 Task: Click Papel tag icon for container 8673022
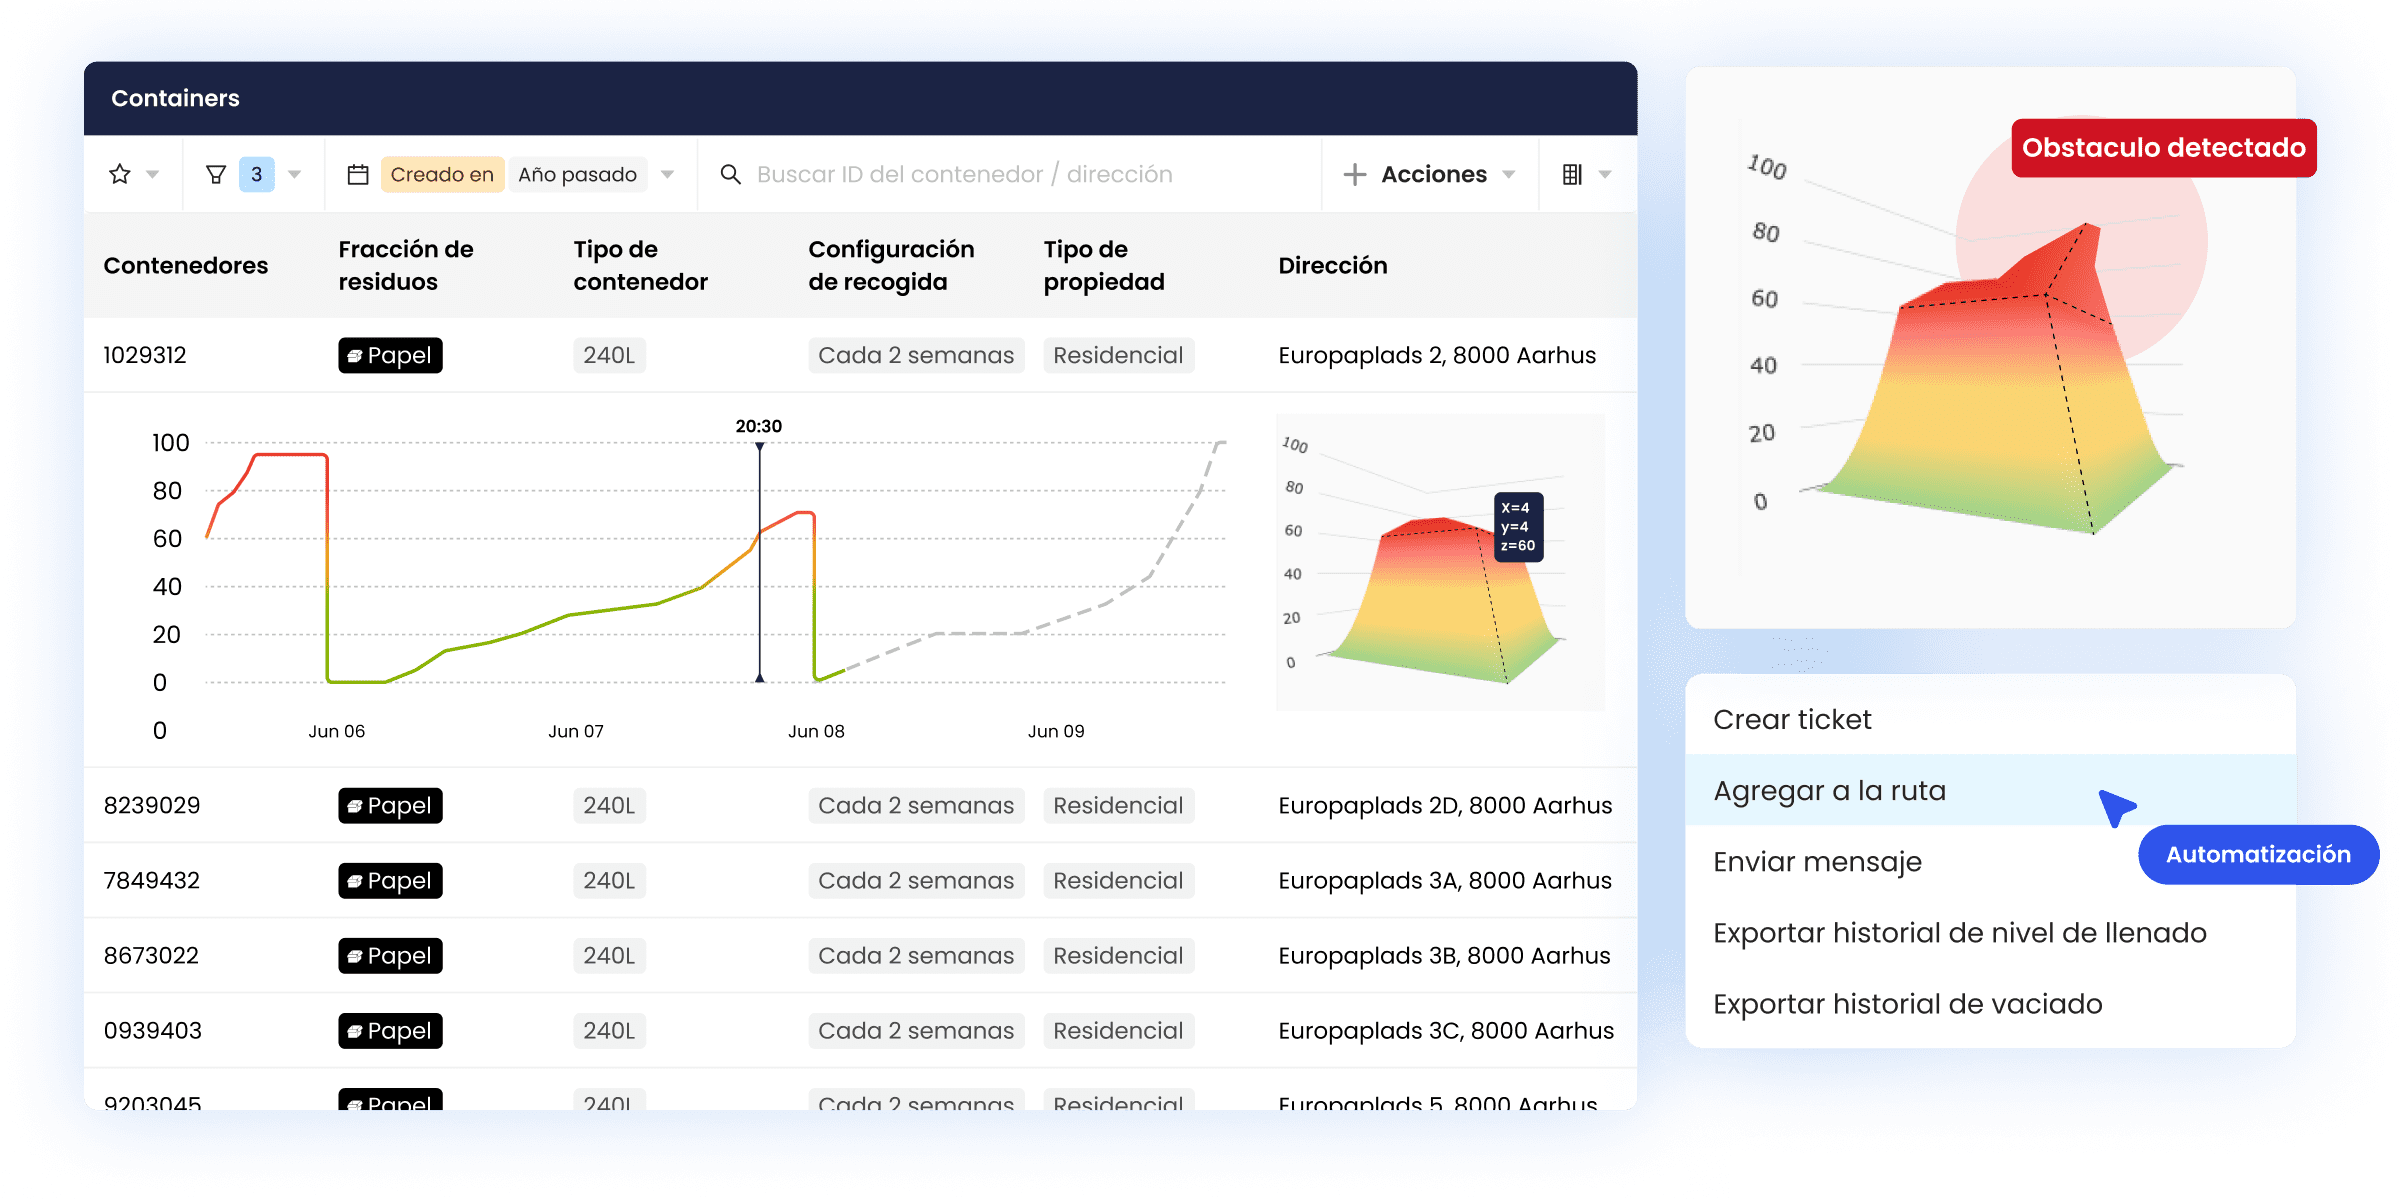point(354,956)
